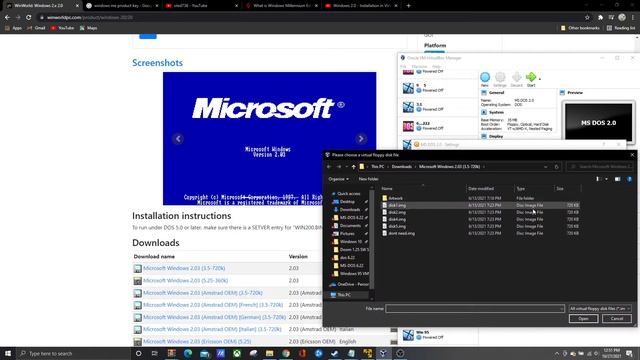Open 'Microsoft Windows 2.03 (5.25-360k)' download link
Viewport: 640px width, 360px height.
point(186,280)
